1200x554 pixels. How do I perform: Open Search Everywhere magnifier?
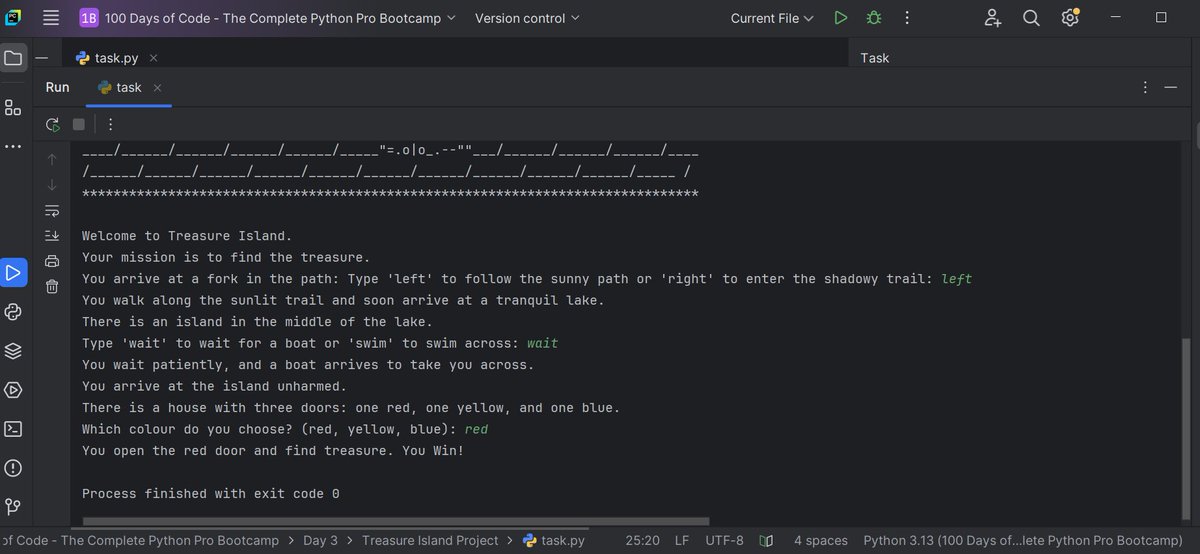pos(1031,18)
